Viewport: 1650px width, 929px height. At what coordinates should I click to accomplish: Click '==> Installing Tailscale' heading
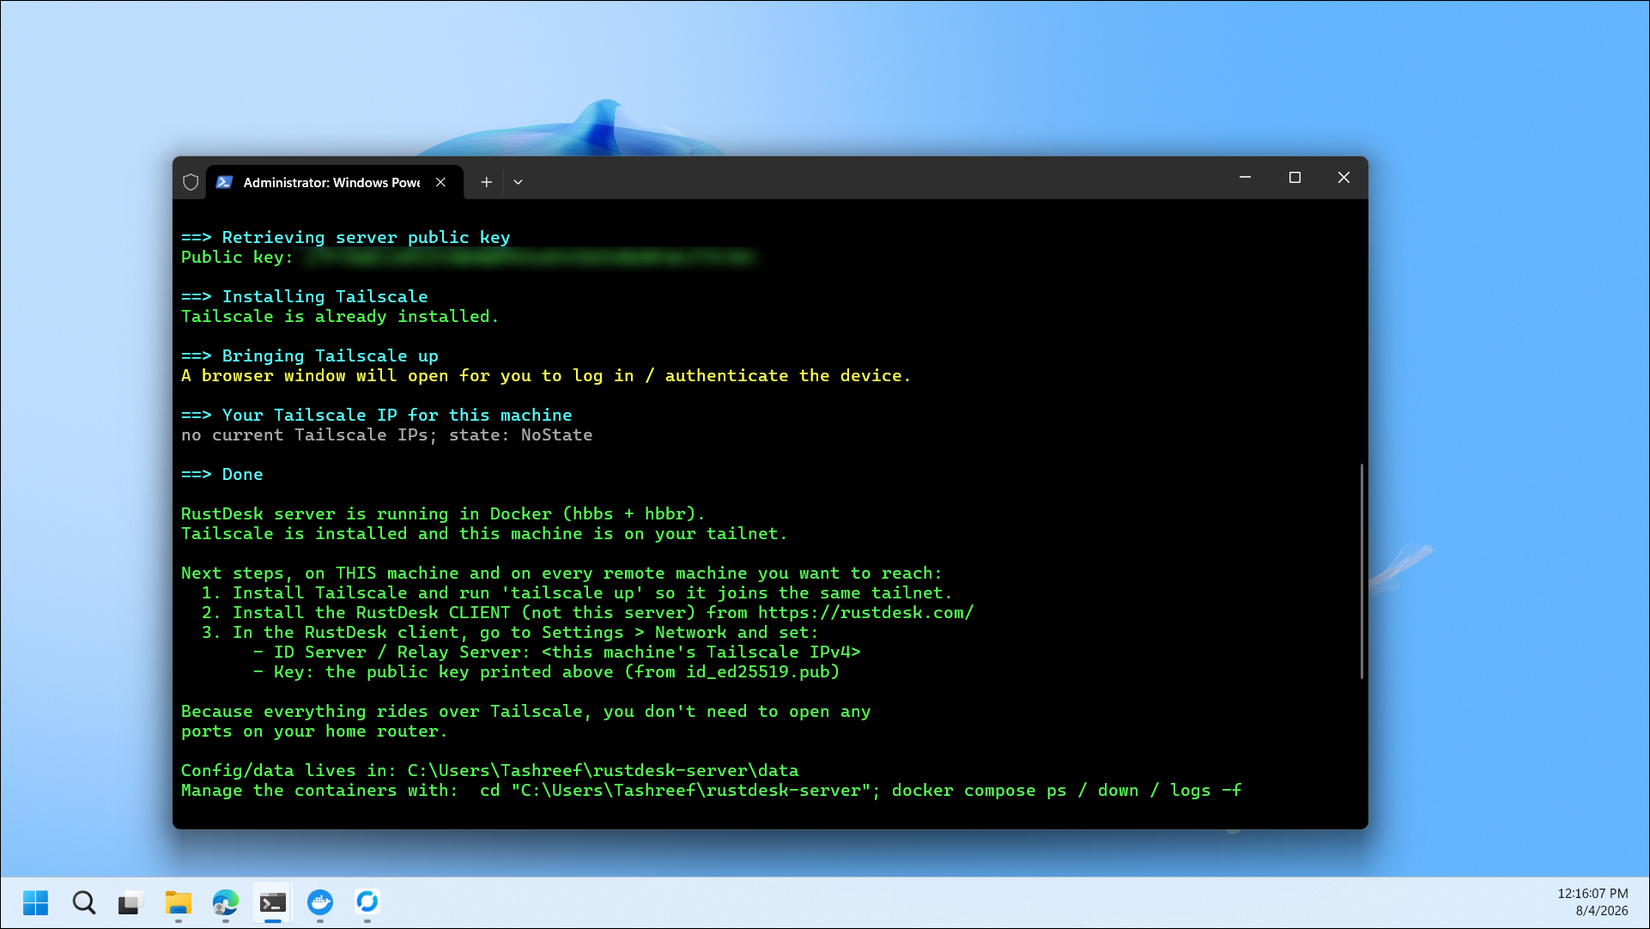[x=305, y=297]
